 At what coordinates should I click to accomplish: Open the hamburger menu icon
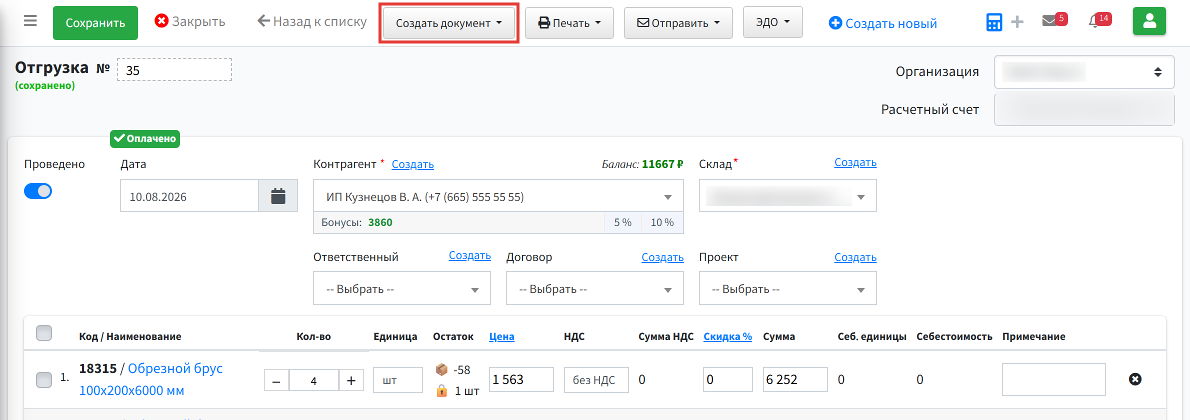(x=30, y=21)
